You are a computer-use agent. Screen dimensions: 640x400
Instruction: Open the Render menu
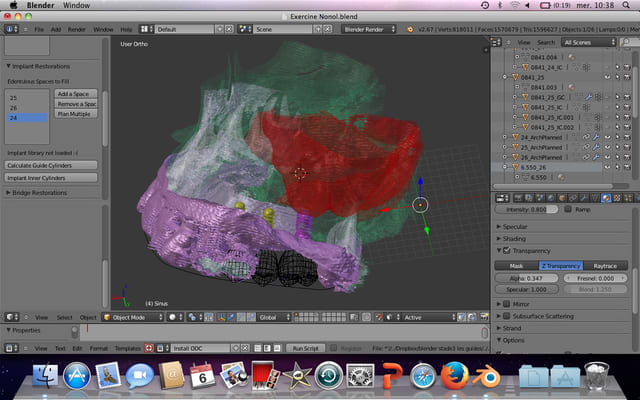tap(76, 29)
